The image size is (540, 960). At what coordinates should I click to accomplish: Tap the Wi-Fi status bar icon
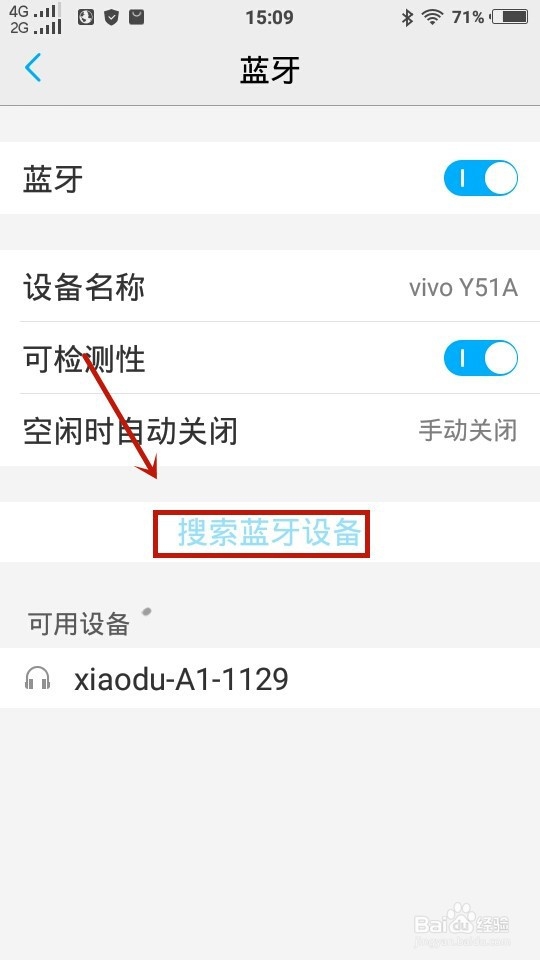[x=433, y=17]
